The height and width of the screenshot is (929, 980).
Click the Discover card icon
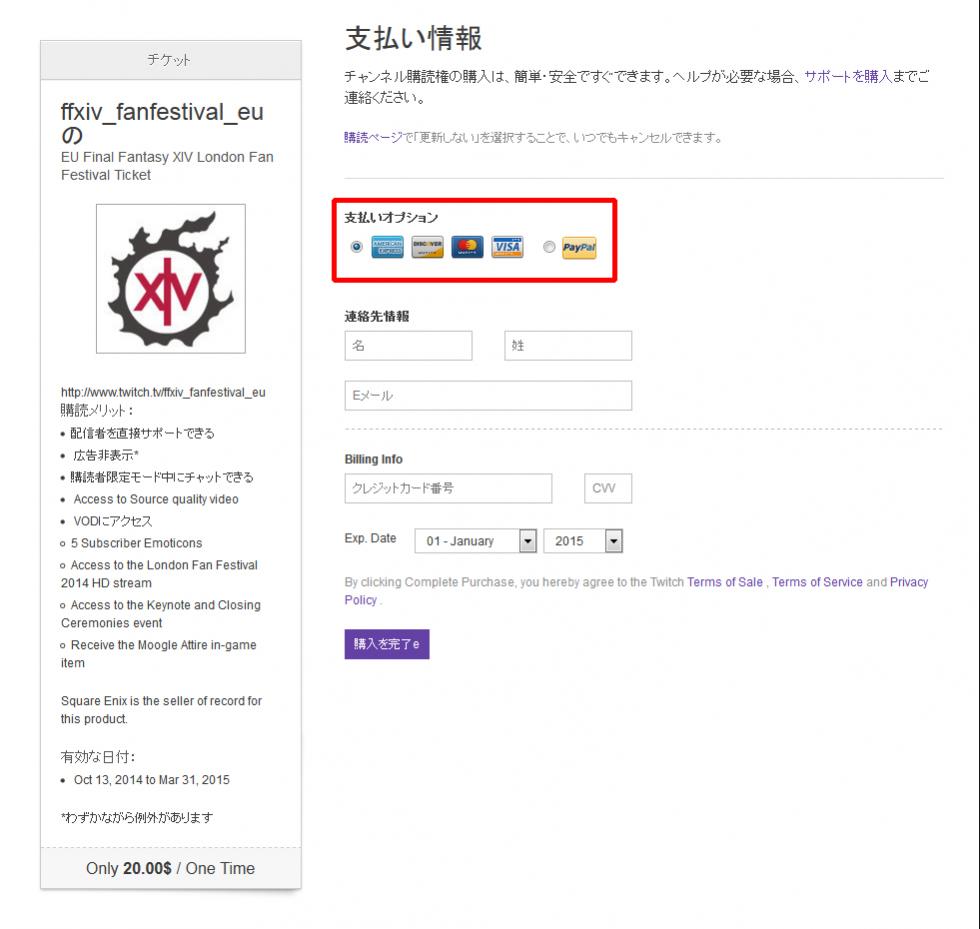point(427,247)
